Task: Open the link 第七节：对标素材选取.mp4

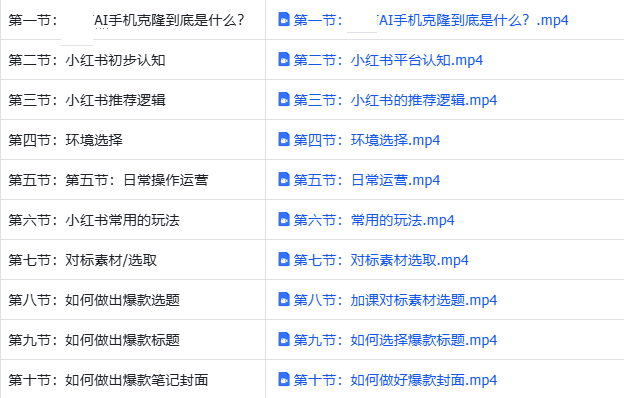Action: (x=381, y=260)
